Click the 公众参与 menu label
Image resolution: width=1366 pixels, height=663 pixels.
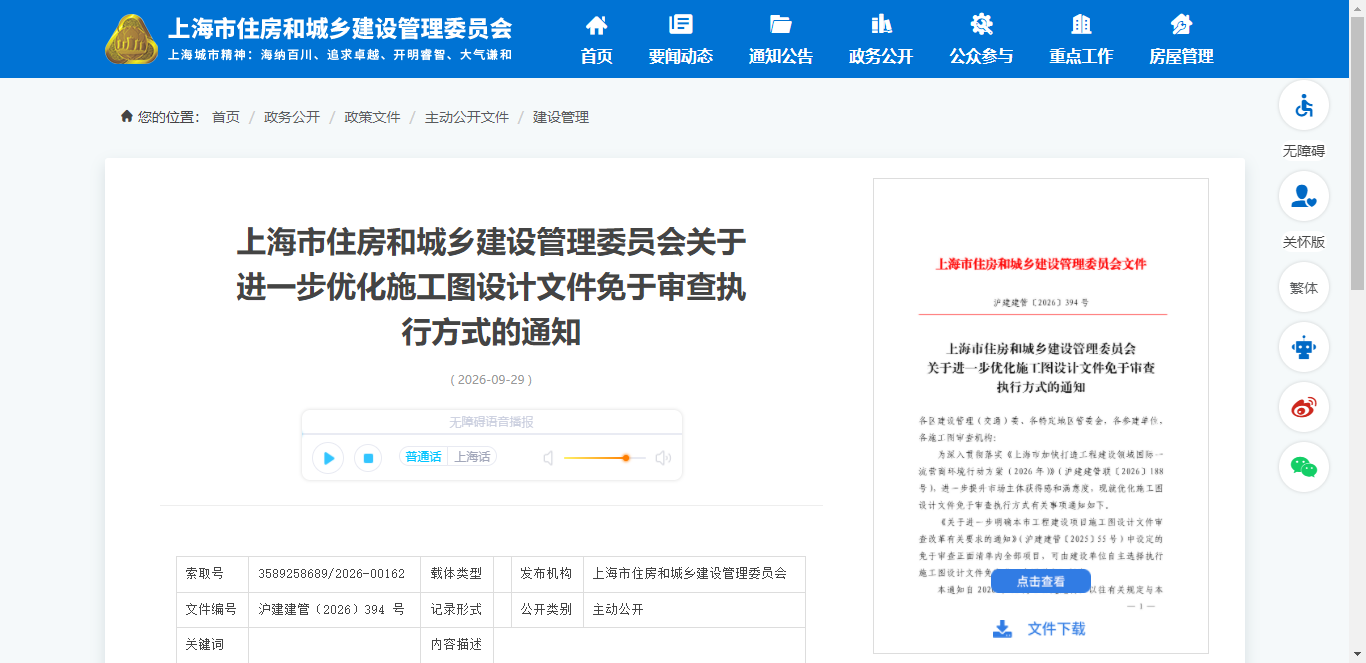[x=981, y=56]
